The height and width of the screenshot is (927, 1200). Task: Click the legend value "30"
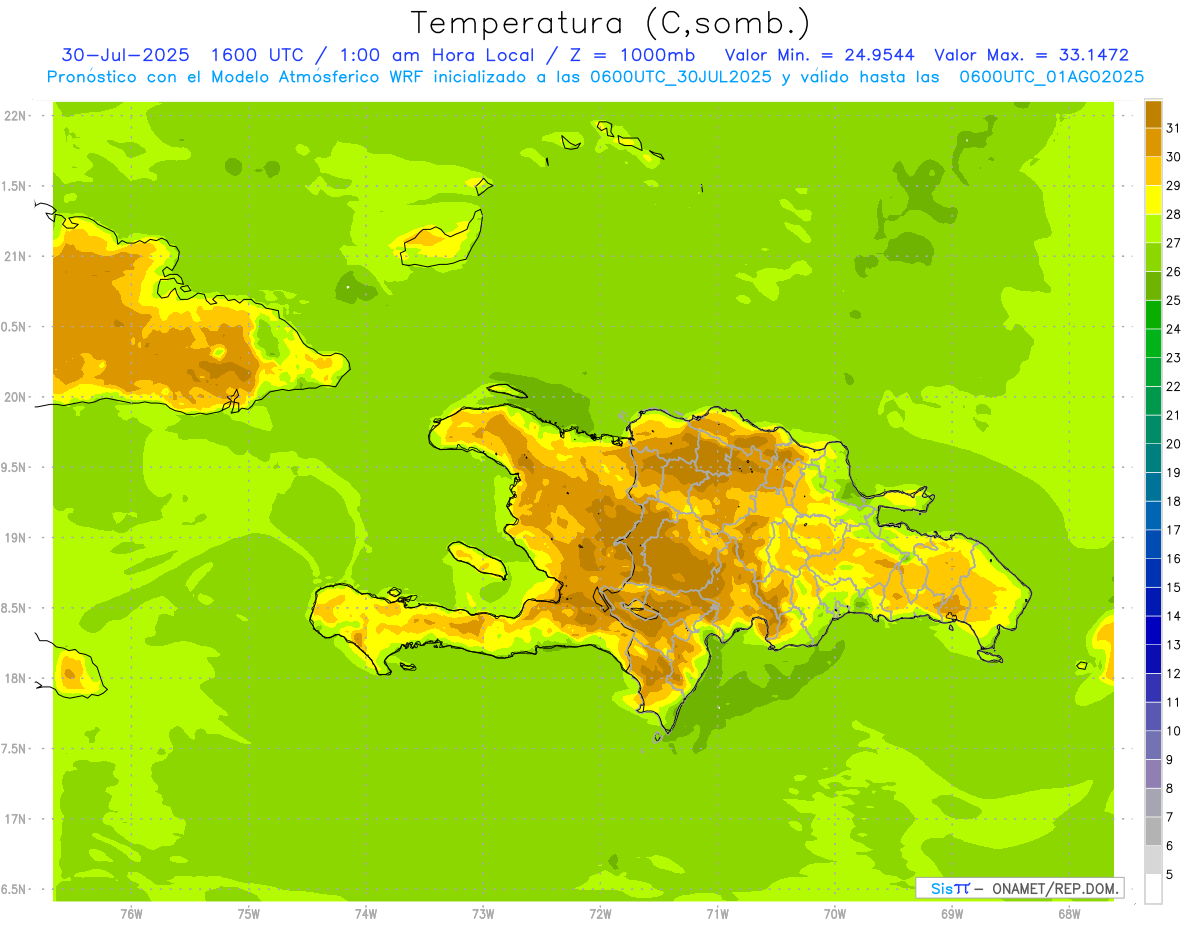point(1173,157)
